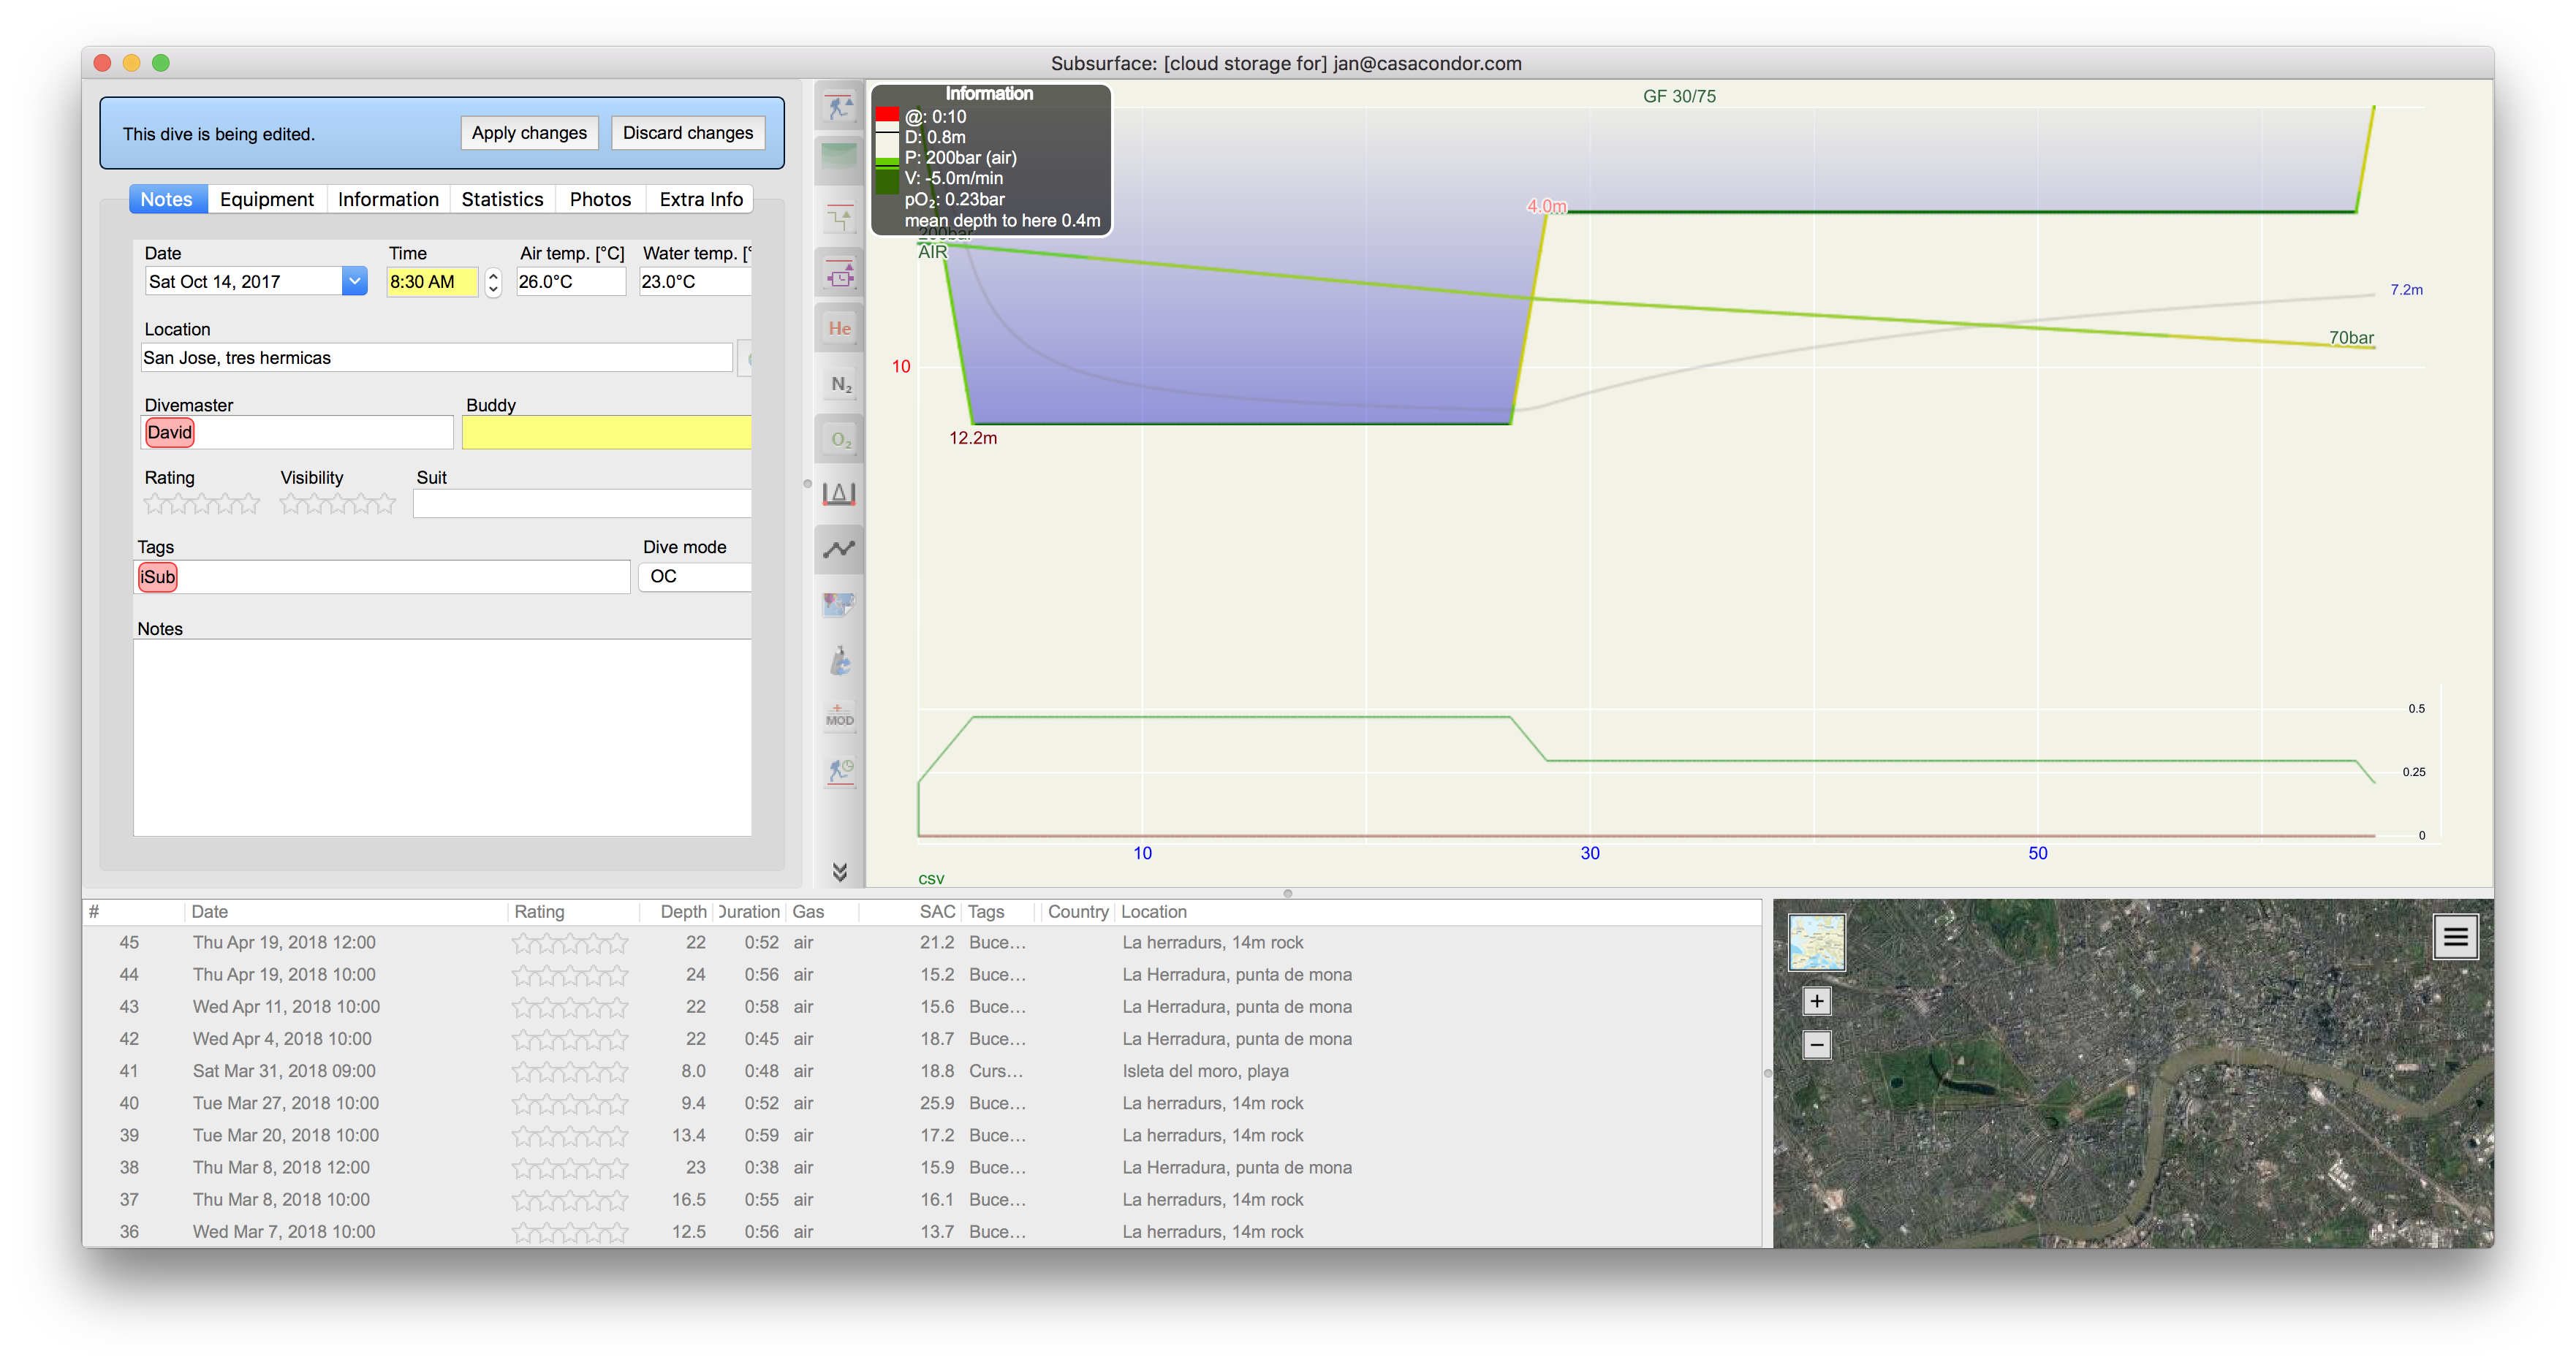Toggle photos display on the dive profile
Image resolution: width=2576 pixels, height=1365 pixels.
[839, 605]
